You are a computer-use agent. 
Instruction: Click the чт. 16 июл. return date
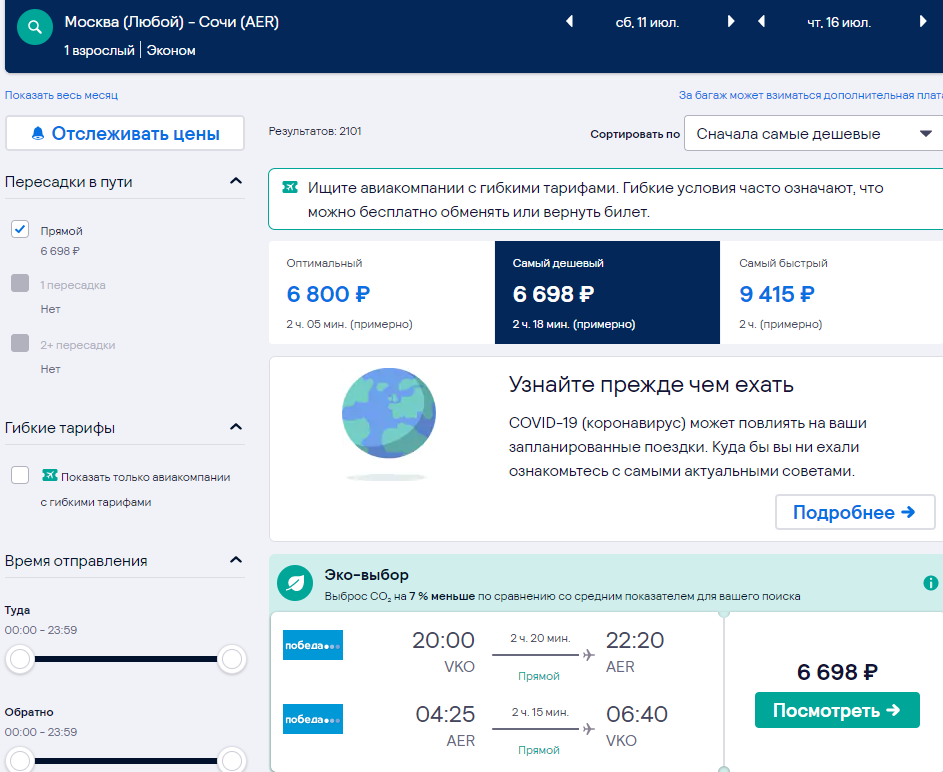839,22
